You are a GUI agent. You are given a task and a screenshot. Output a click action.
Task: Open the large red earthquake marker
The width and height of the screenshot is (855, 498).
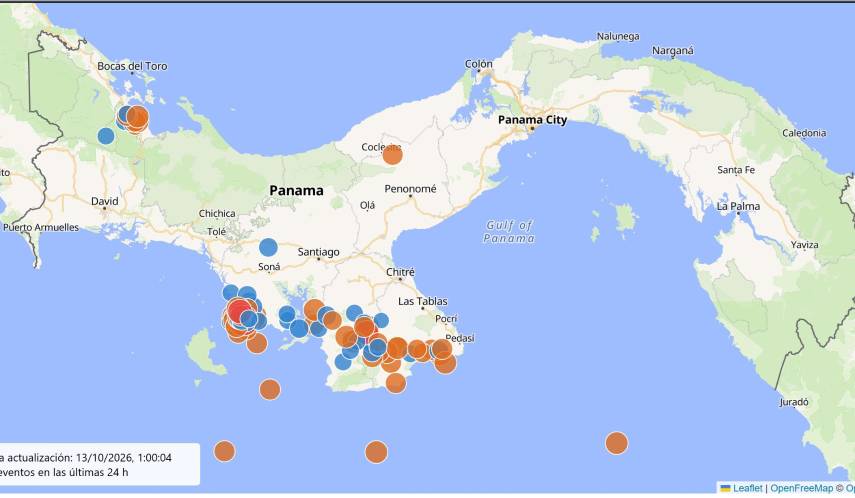click(239, 311)
